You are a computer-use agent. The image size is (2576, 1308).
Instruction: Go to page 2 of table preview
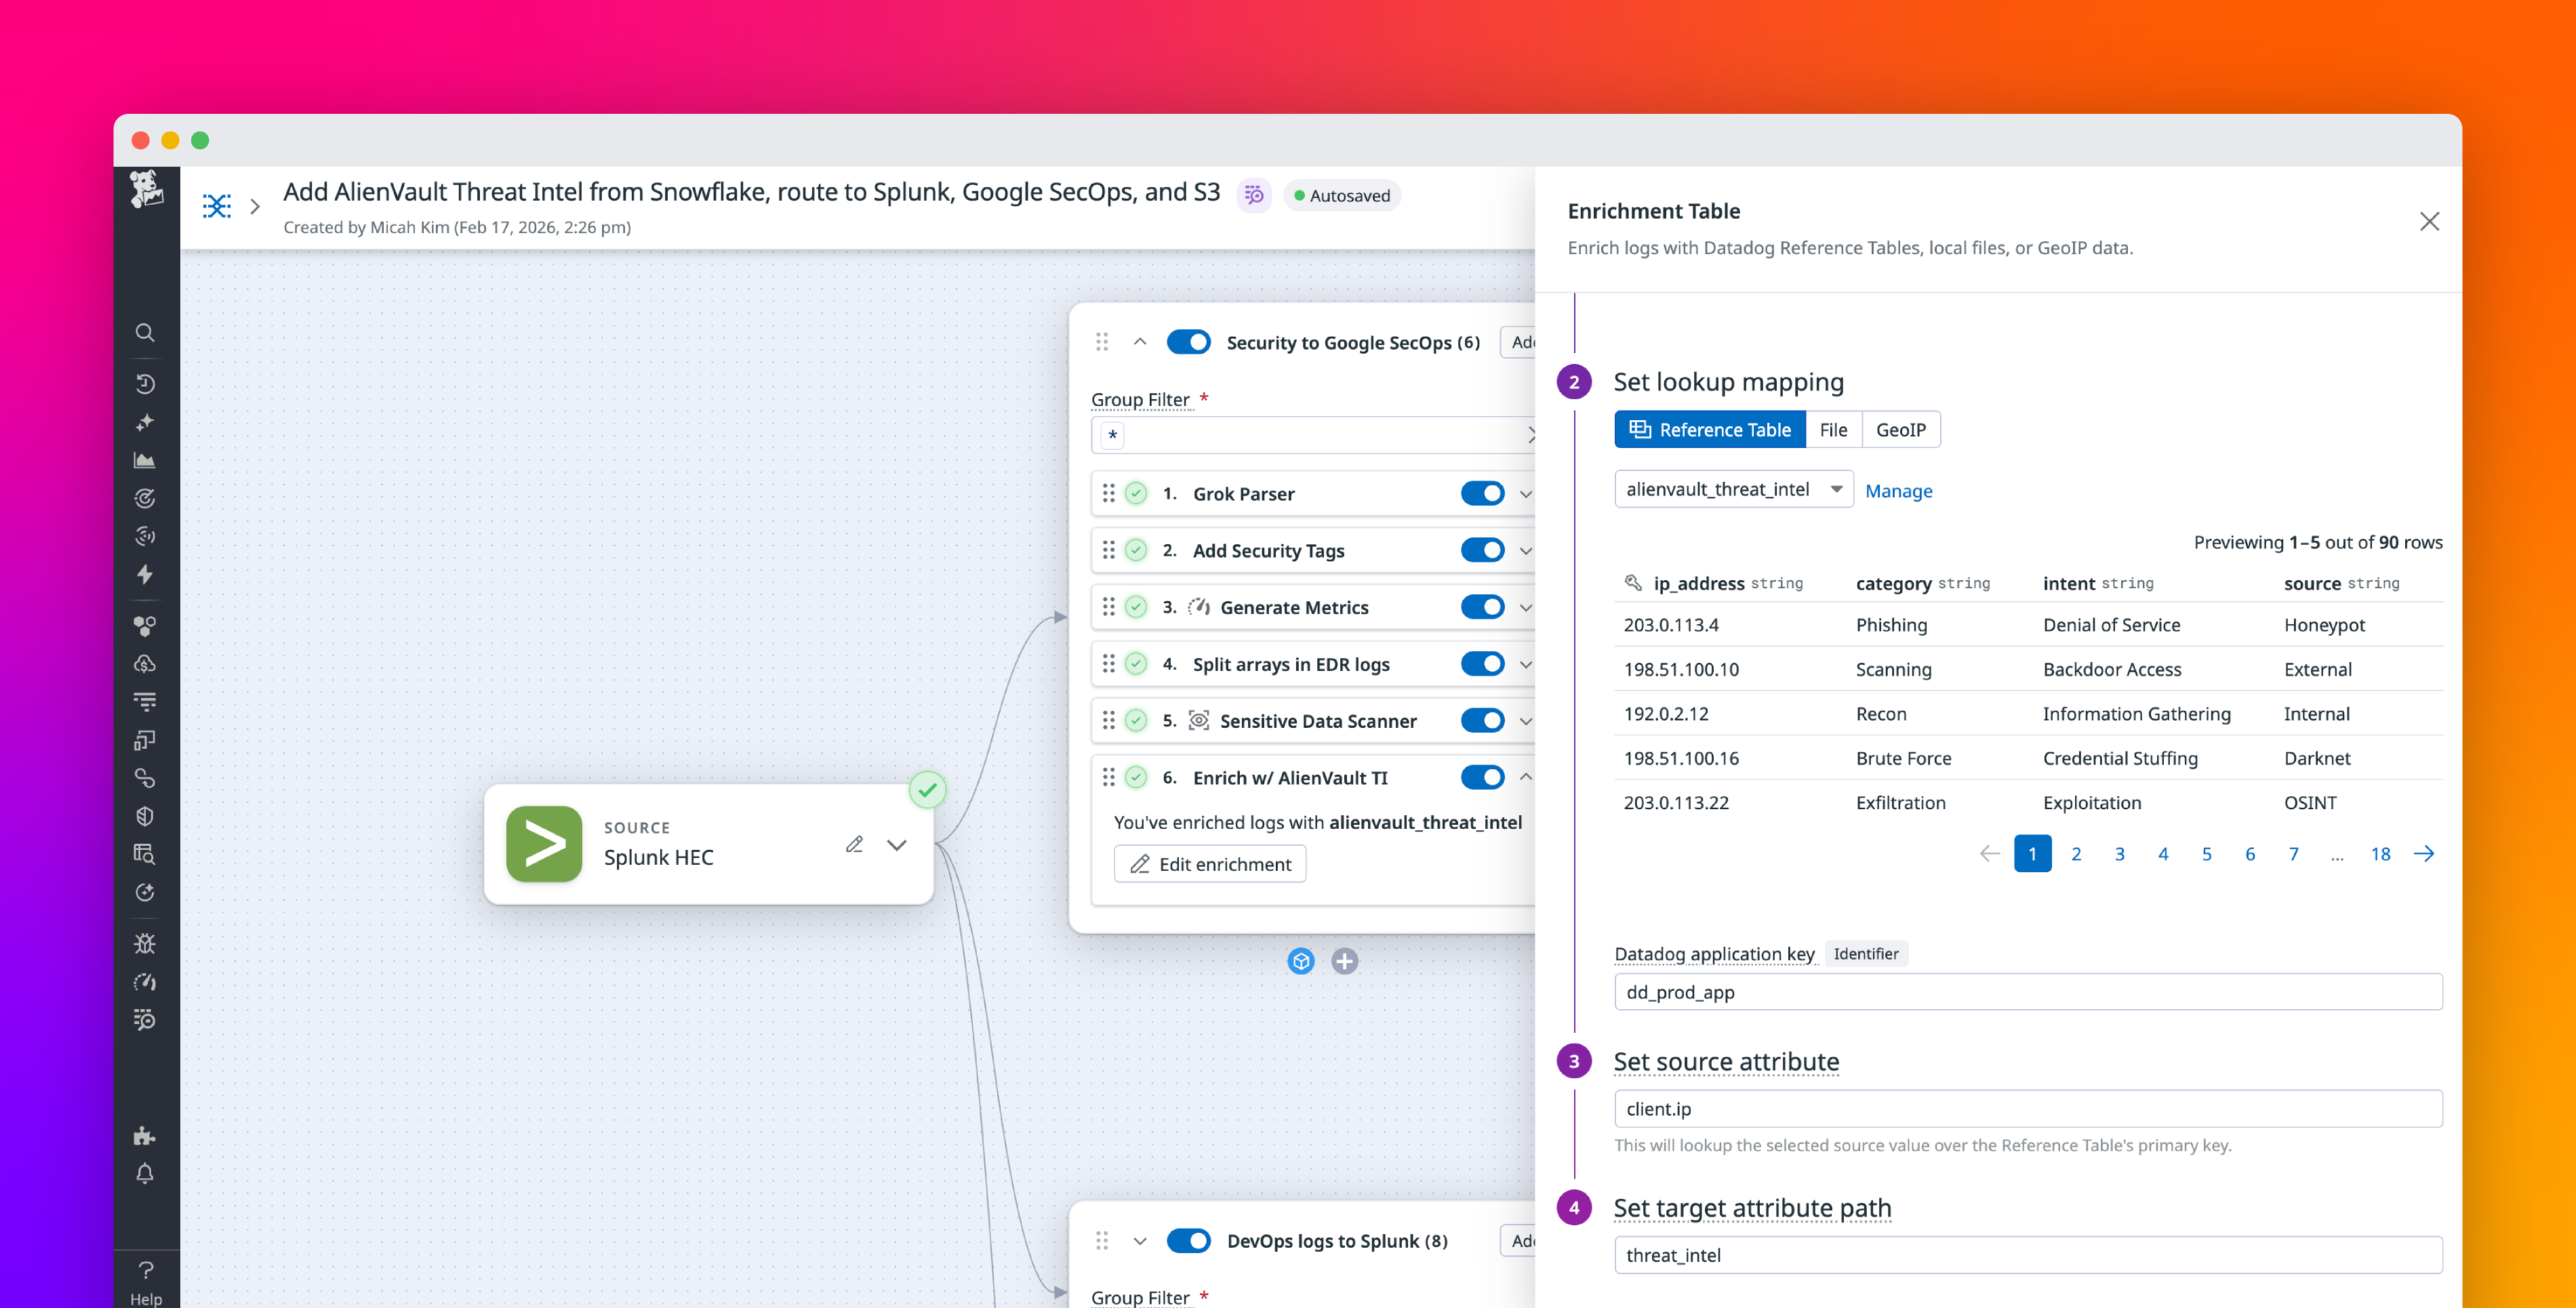pyautogui.click(x=2076, y=854)
